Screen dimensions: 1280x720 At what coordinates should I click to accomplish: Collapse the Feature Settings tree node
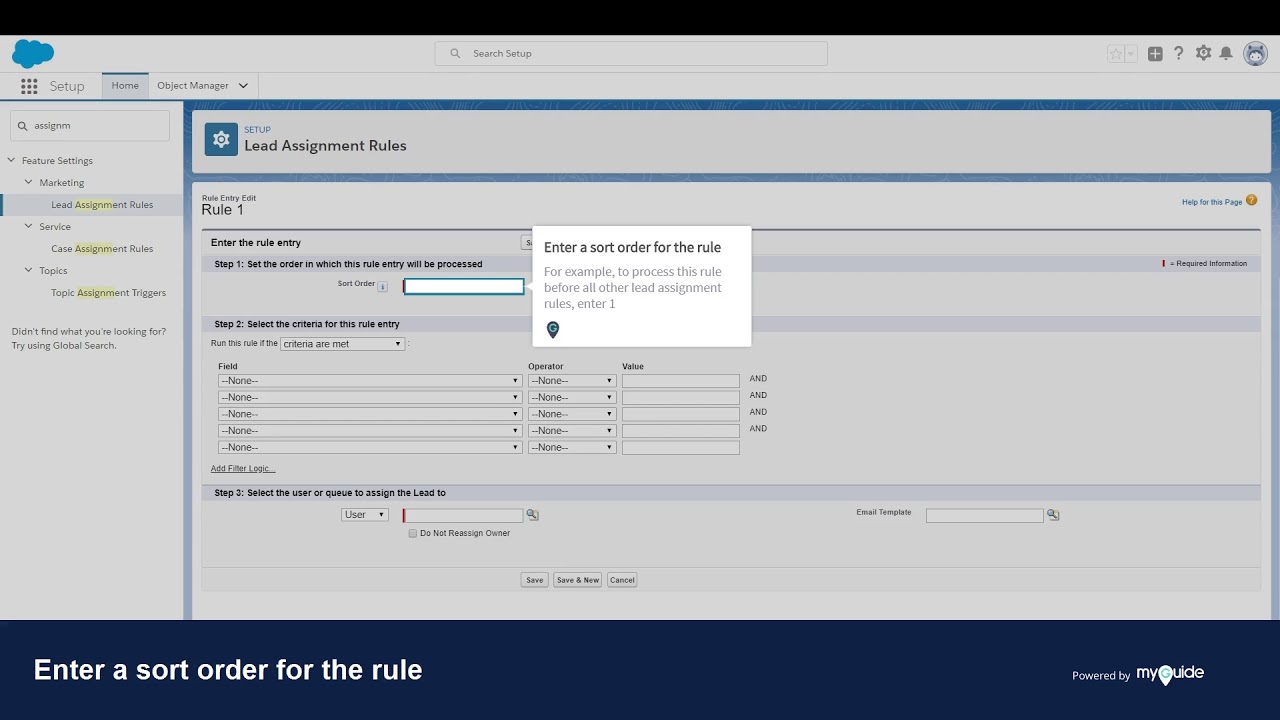click(x=12, y=161)
